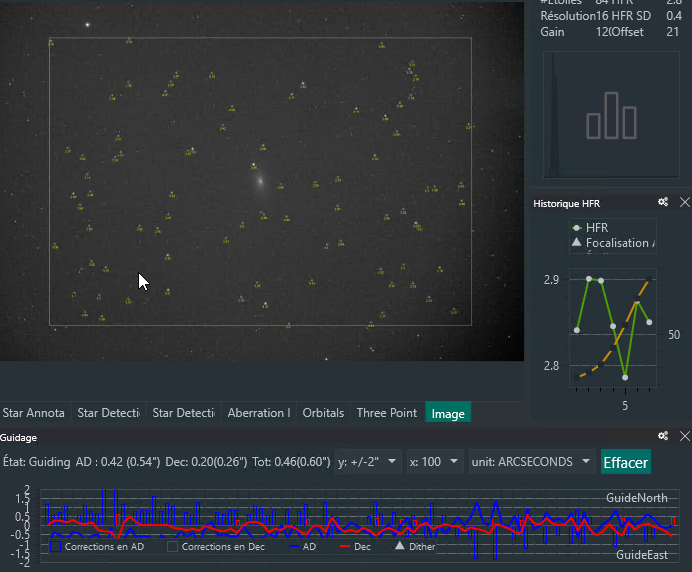692x572 pixels.
Task: Close the Guidage panel
Action: (x=684, y=436)
